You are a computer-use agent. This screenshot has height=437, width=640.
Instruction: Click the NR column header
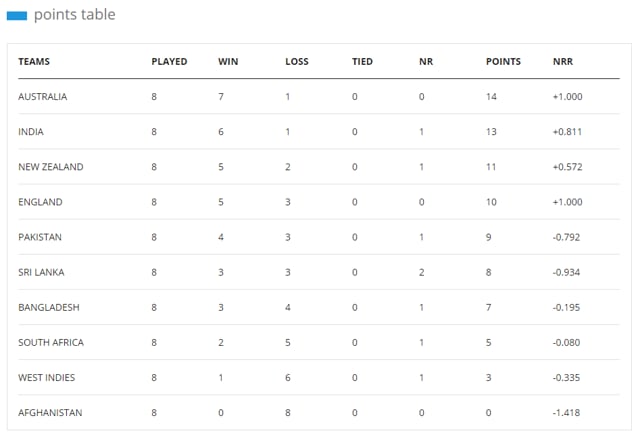coord(426,62)
